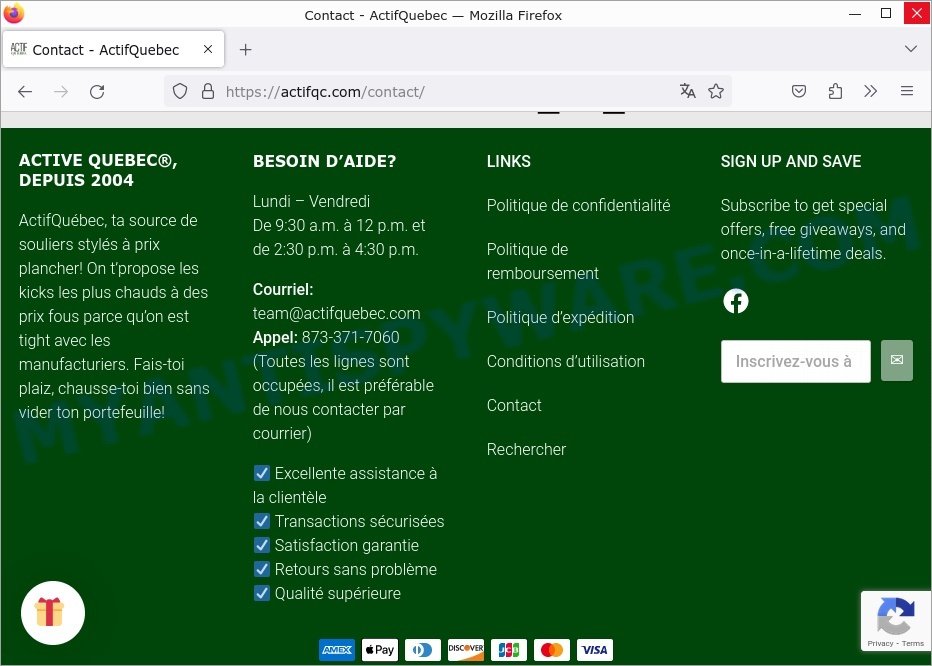
Task: Open Politique d'expédition link
Action: (561, 318)
